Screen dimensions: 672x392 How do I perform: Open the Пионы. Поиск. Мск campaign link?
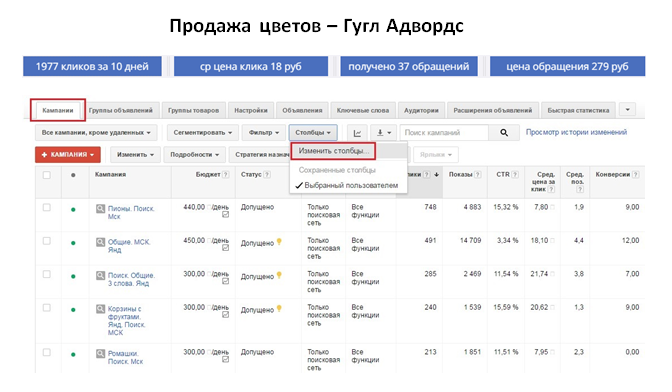[x=131, y=212]
